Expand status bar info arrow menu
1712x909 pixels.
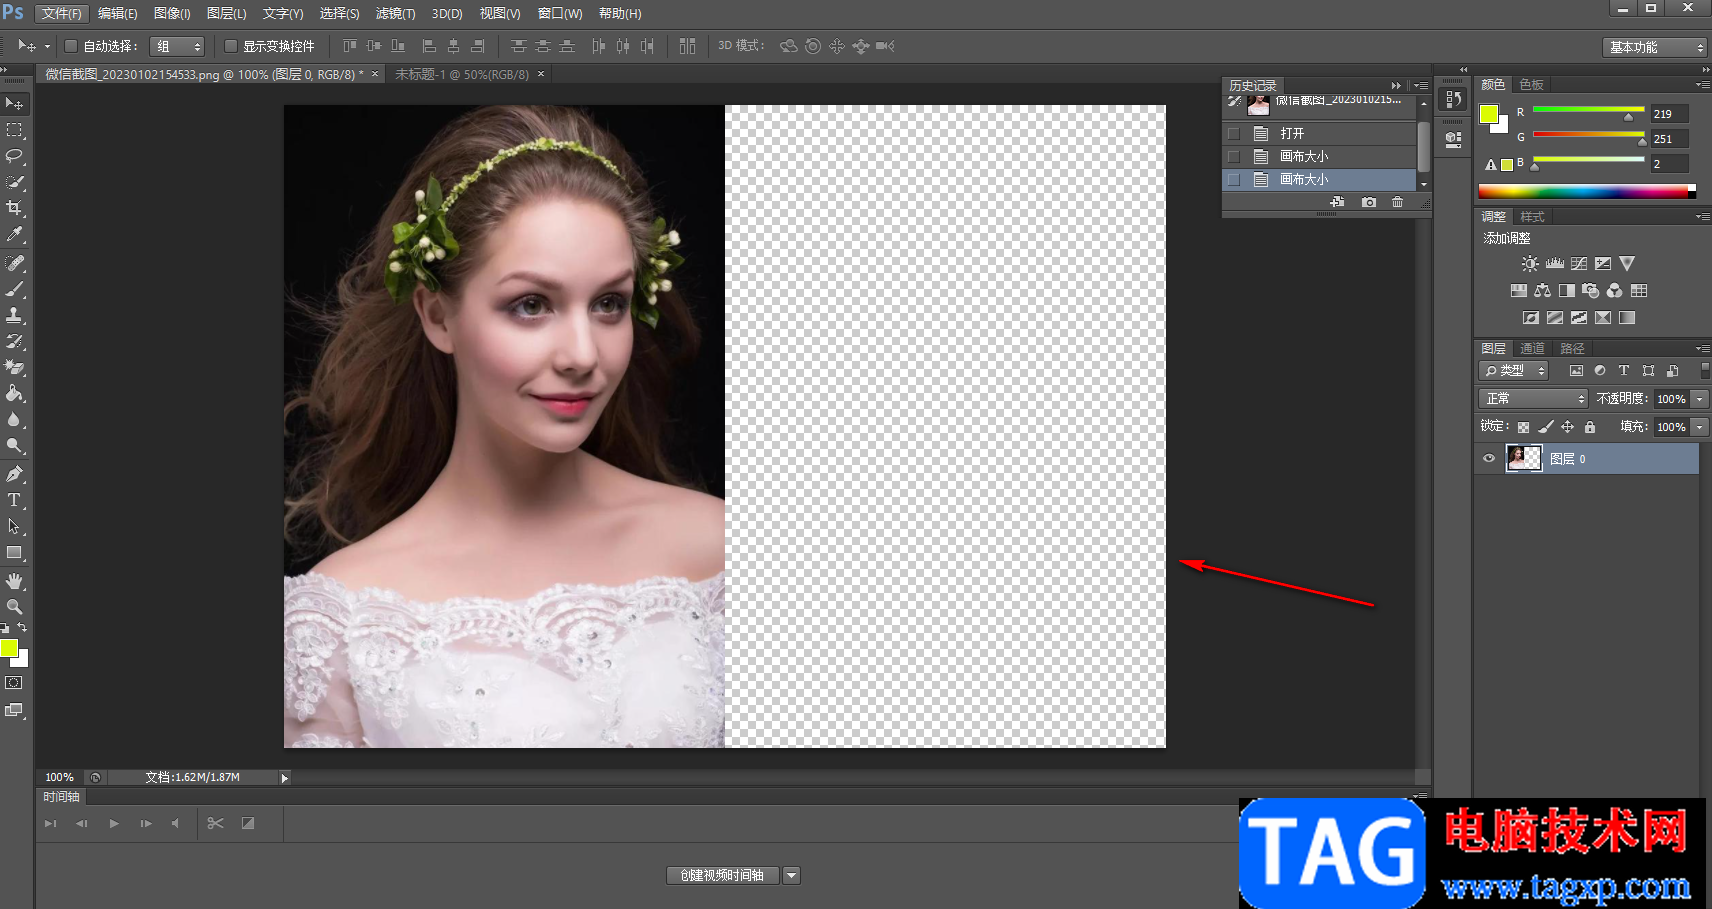coord(284,777)
